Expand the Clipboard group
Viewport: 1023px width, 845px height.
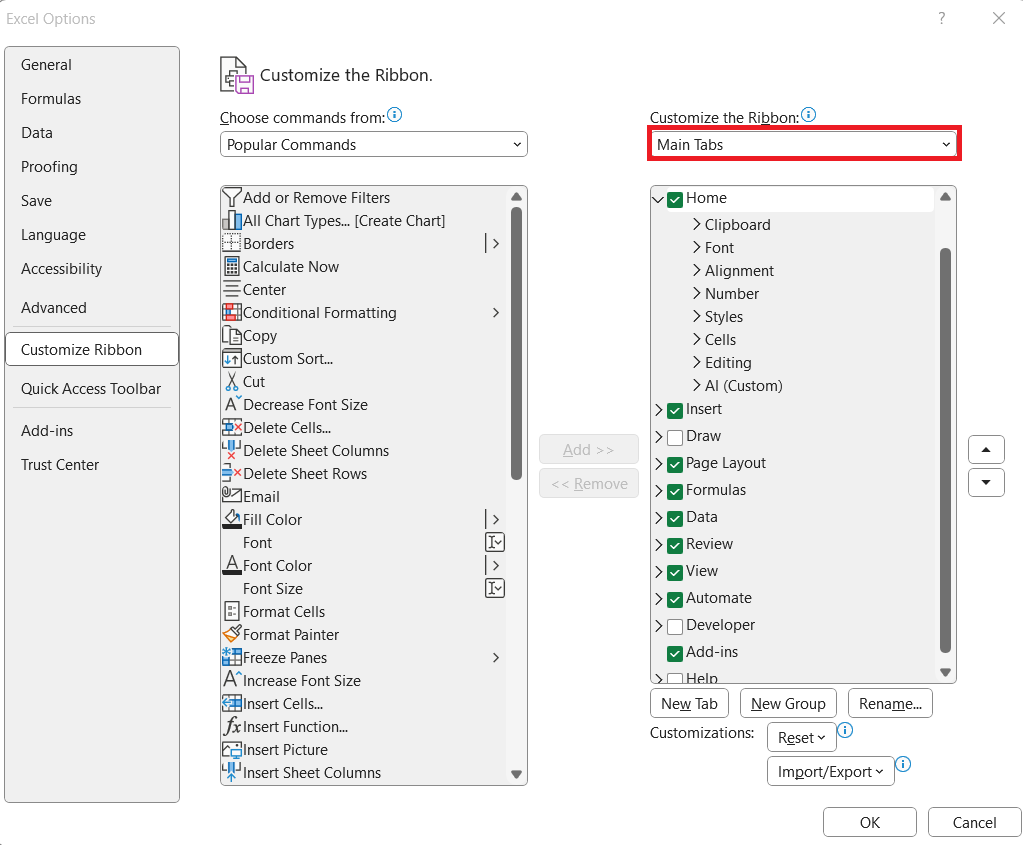point(696,224)
